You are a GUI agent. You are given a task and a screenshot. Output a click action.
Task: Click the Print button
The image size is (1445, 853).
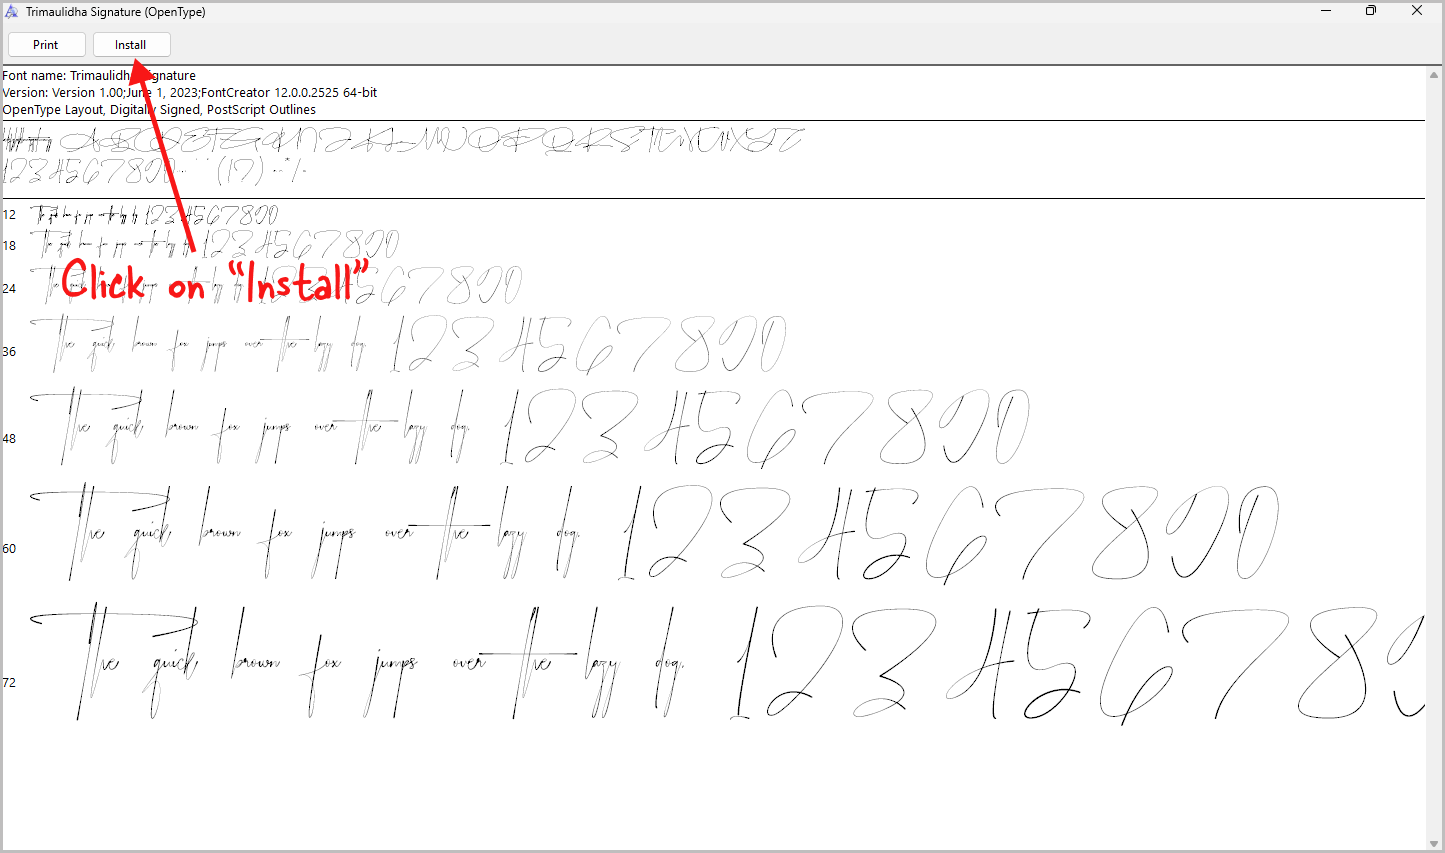pos(46,44)
